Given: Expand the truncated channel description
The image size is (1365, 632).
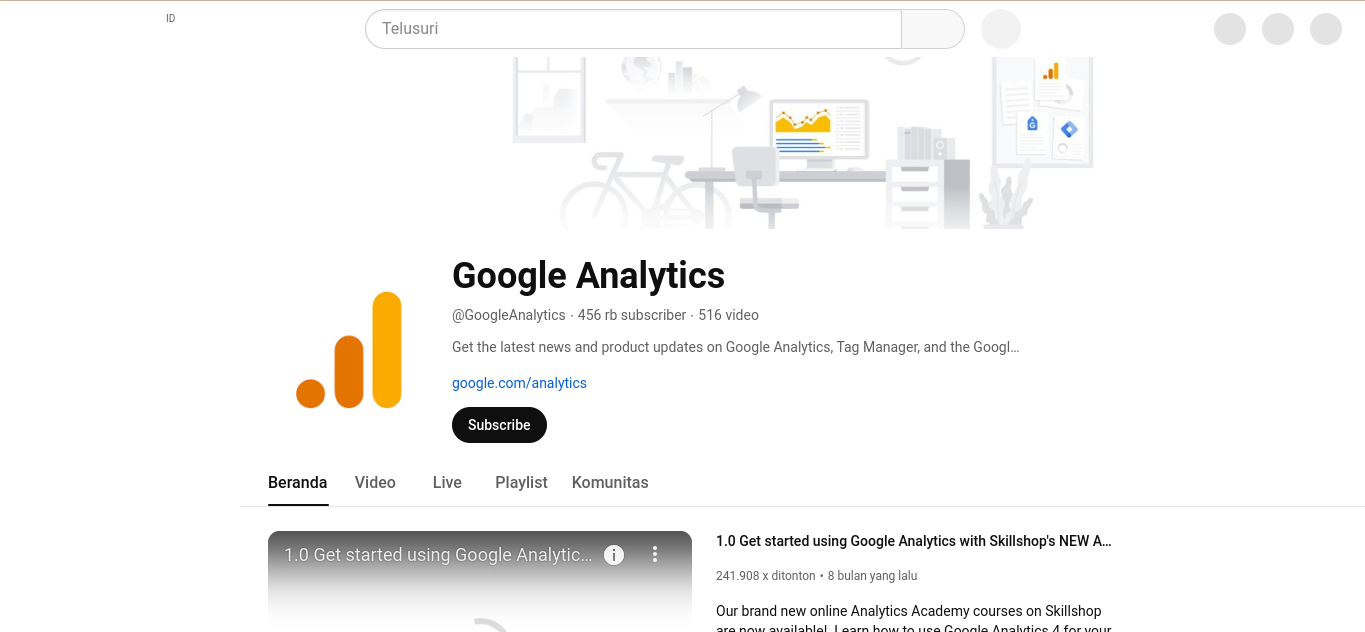Looking at the screenshot, I should 735,347.
